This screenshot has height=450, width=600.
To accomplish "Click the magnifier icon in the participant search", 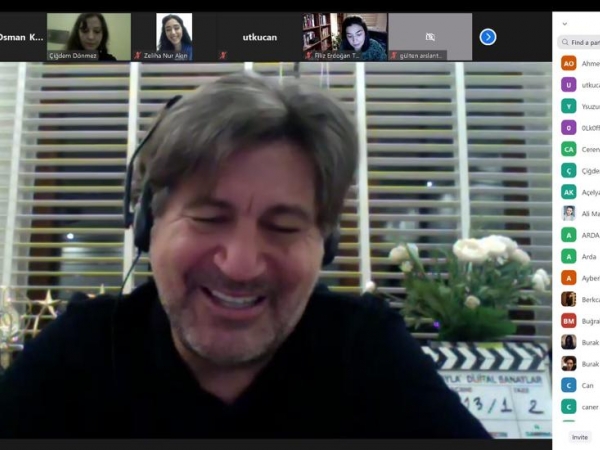I will click(x=565, y=42).
